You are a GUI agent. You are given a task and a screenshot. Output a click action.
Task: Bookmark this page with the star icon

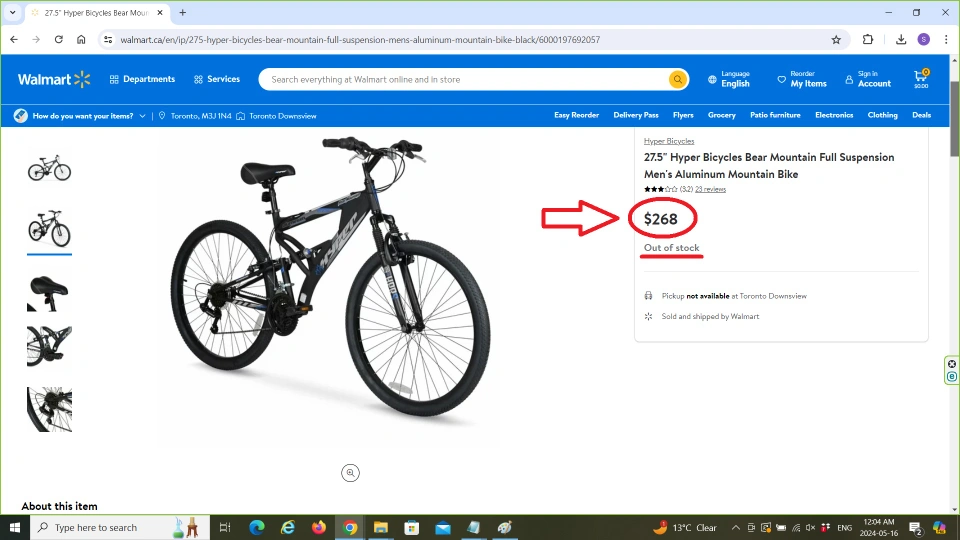pos(836,40)
